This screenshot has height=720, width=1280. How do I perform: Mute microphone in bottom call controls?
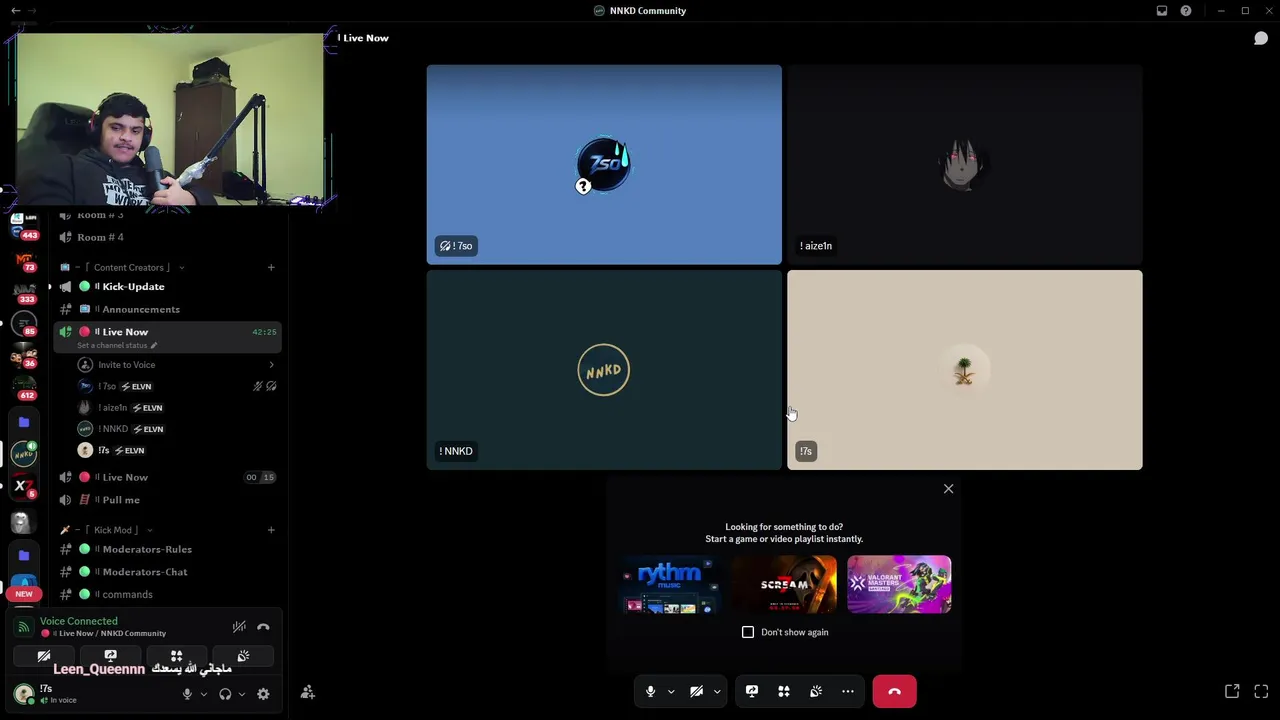(x=650, y=691)
